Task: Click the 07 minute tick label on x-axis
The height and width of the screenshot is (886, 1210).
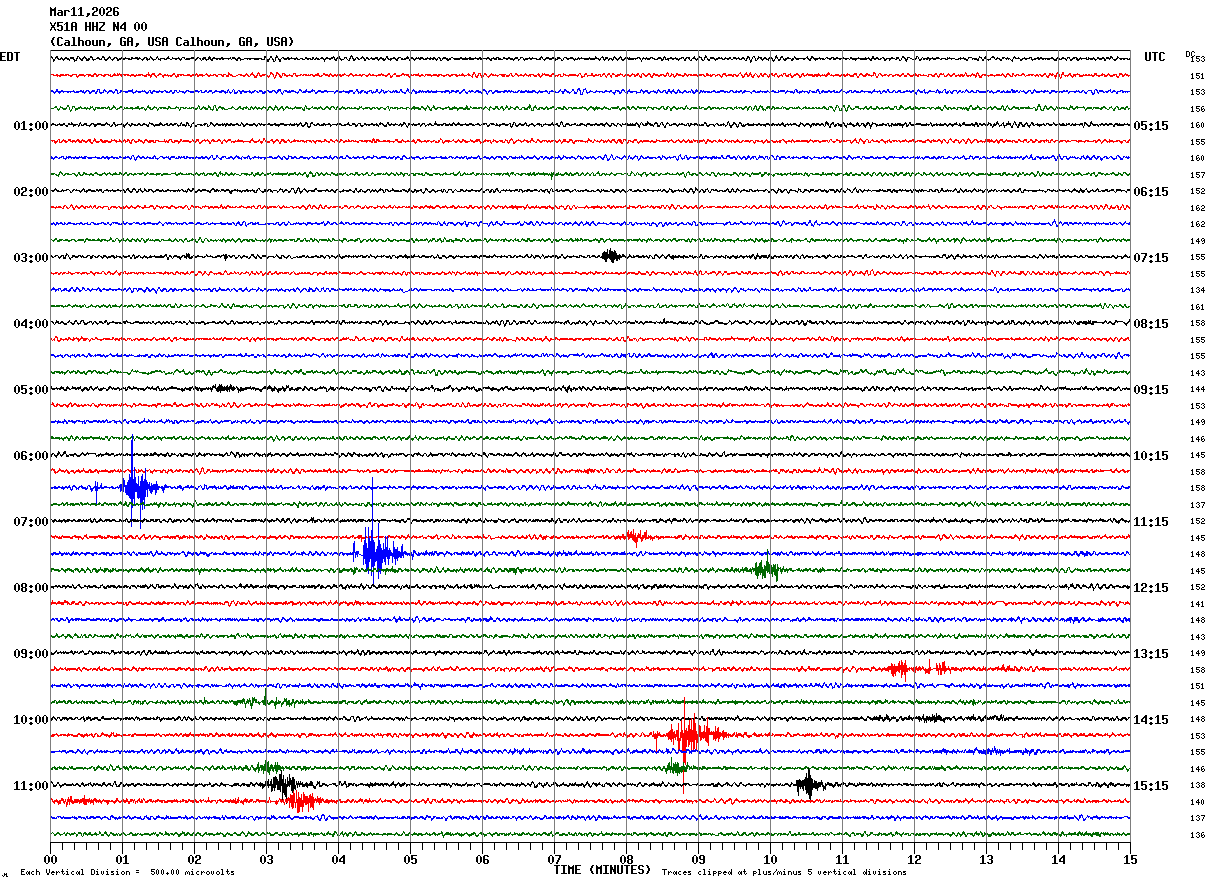Action: click(554, 859)
